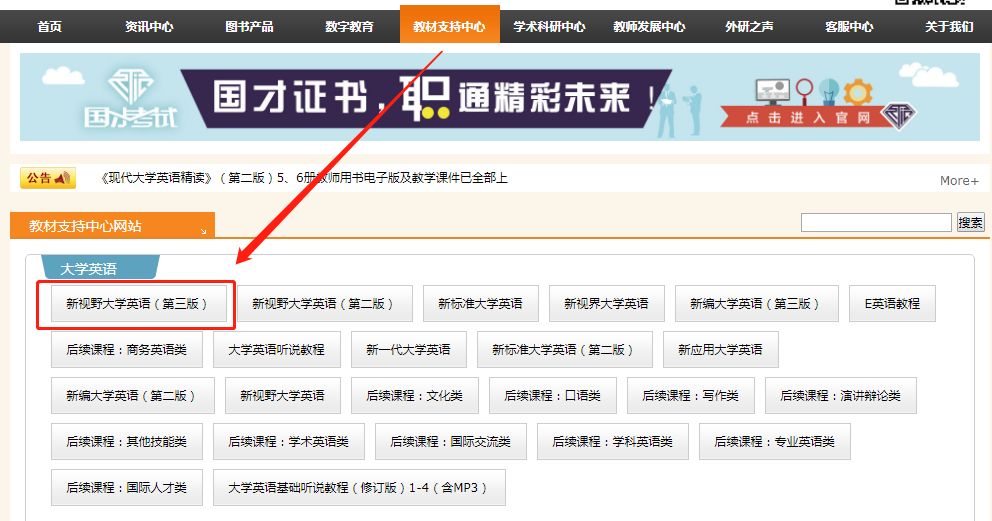Screen dimensions: 992x521
Task: Focus the search text box
Action: click(876, 223)
